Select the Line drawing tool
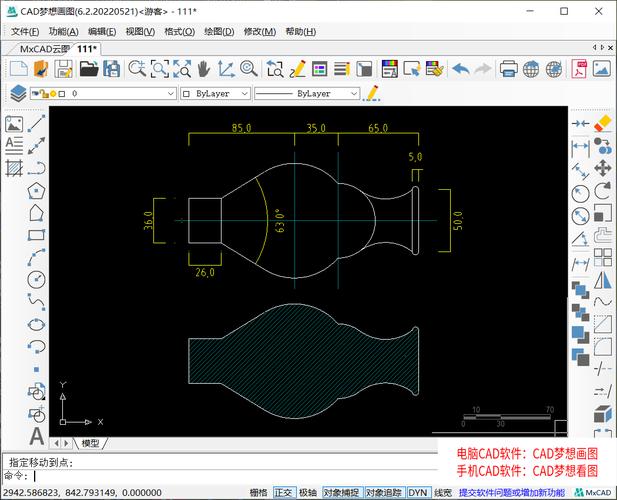 [x=37, y=123]
